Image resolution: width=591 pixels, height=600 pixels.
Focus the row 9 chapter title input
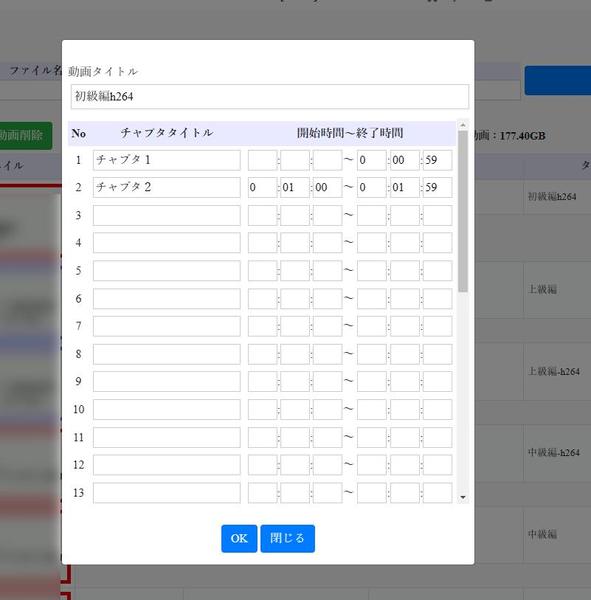tap(167, 382)
